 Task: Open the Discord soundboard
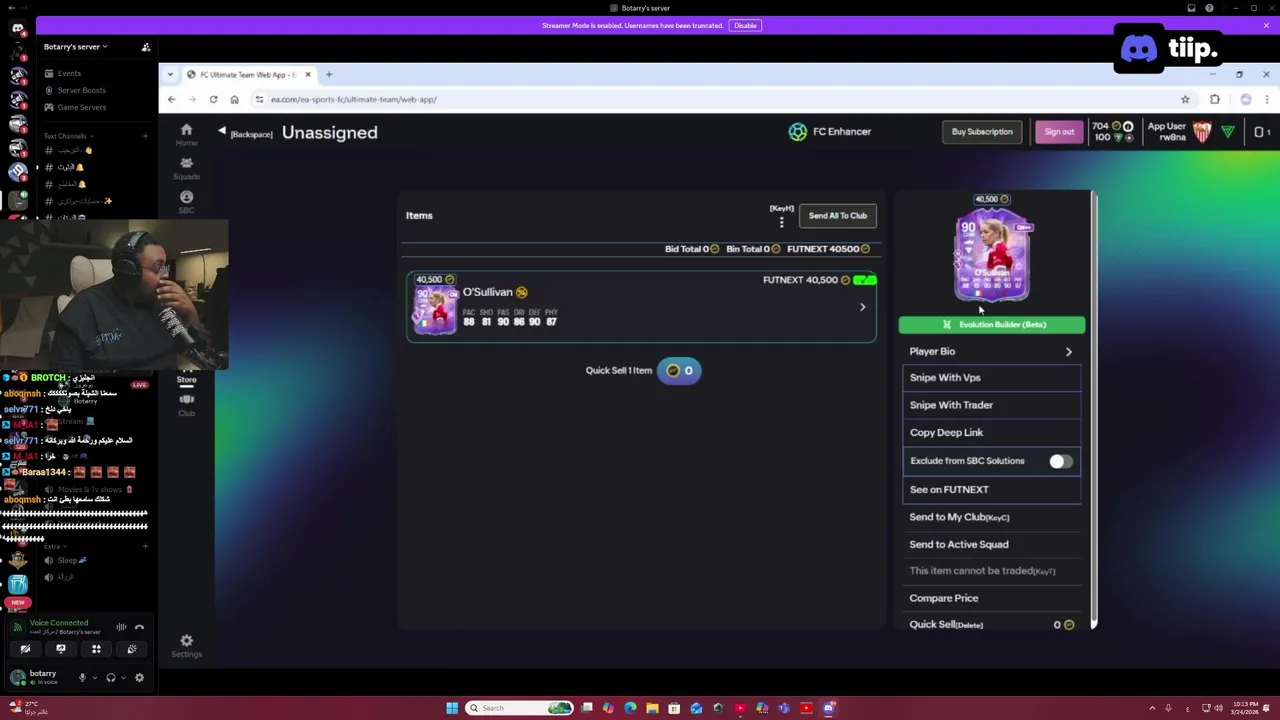click(131, 649)
